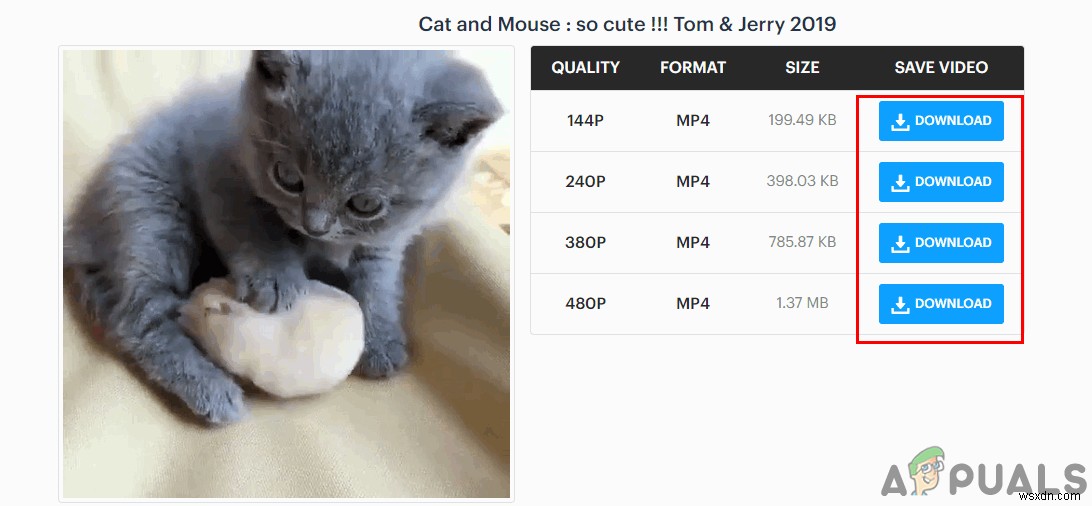Download the 480P MP4 video
The width and height of the screenshot is (1092, 506).
pos(941,304)
